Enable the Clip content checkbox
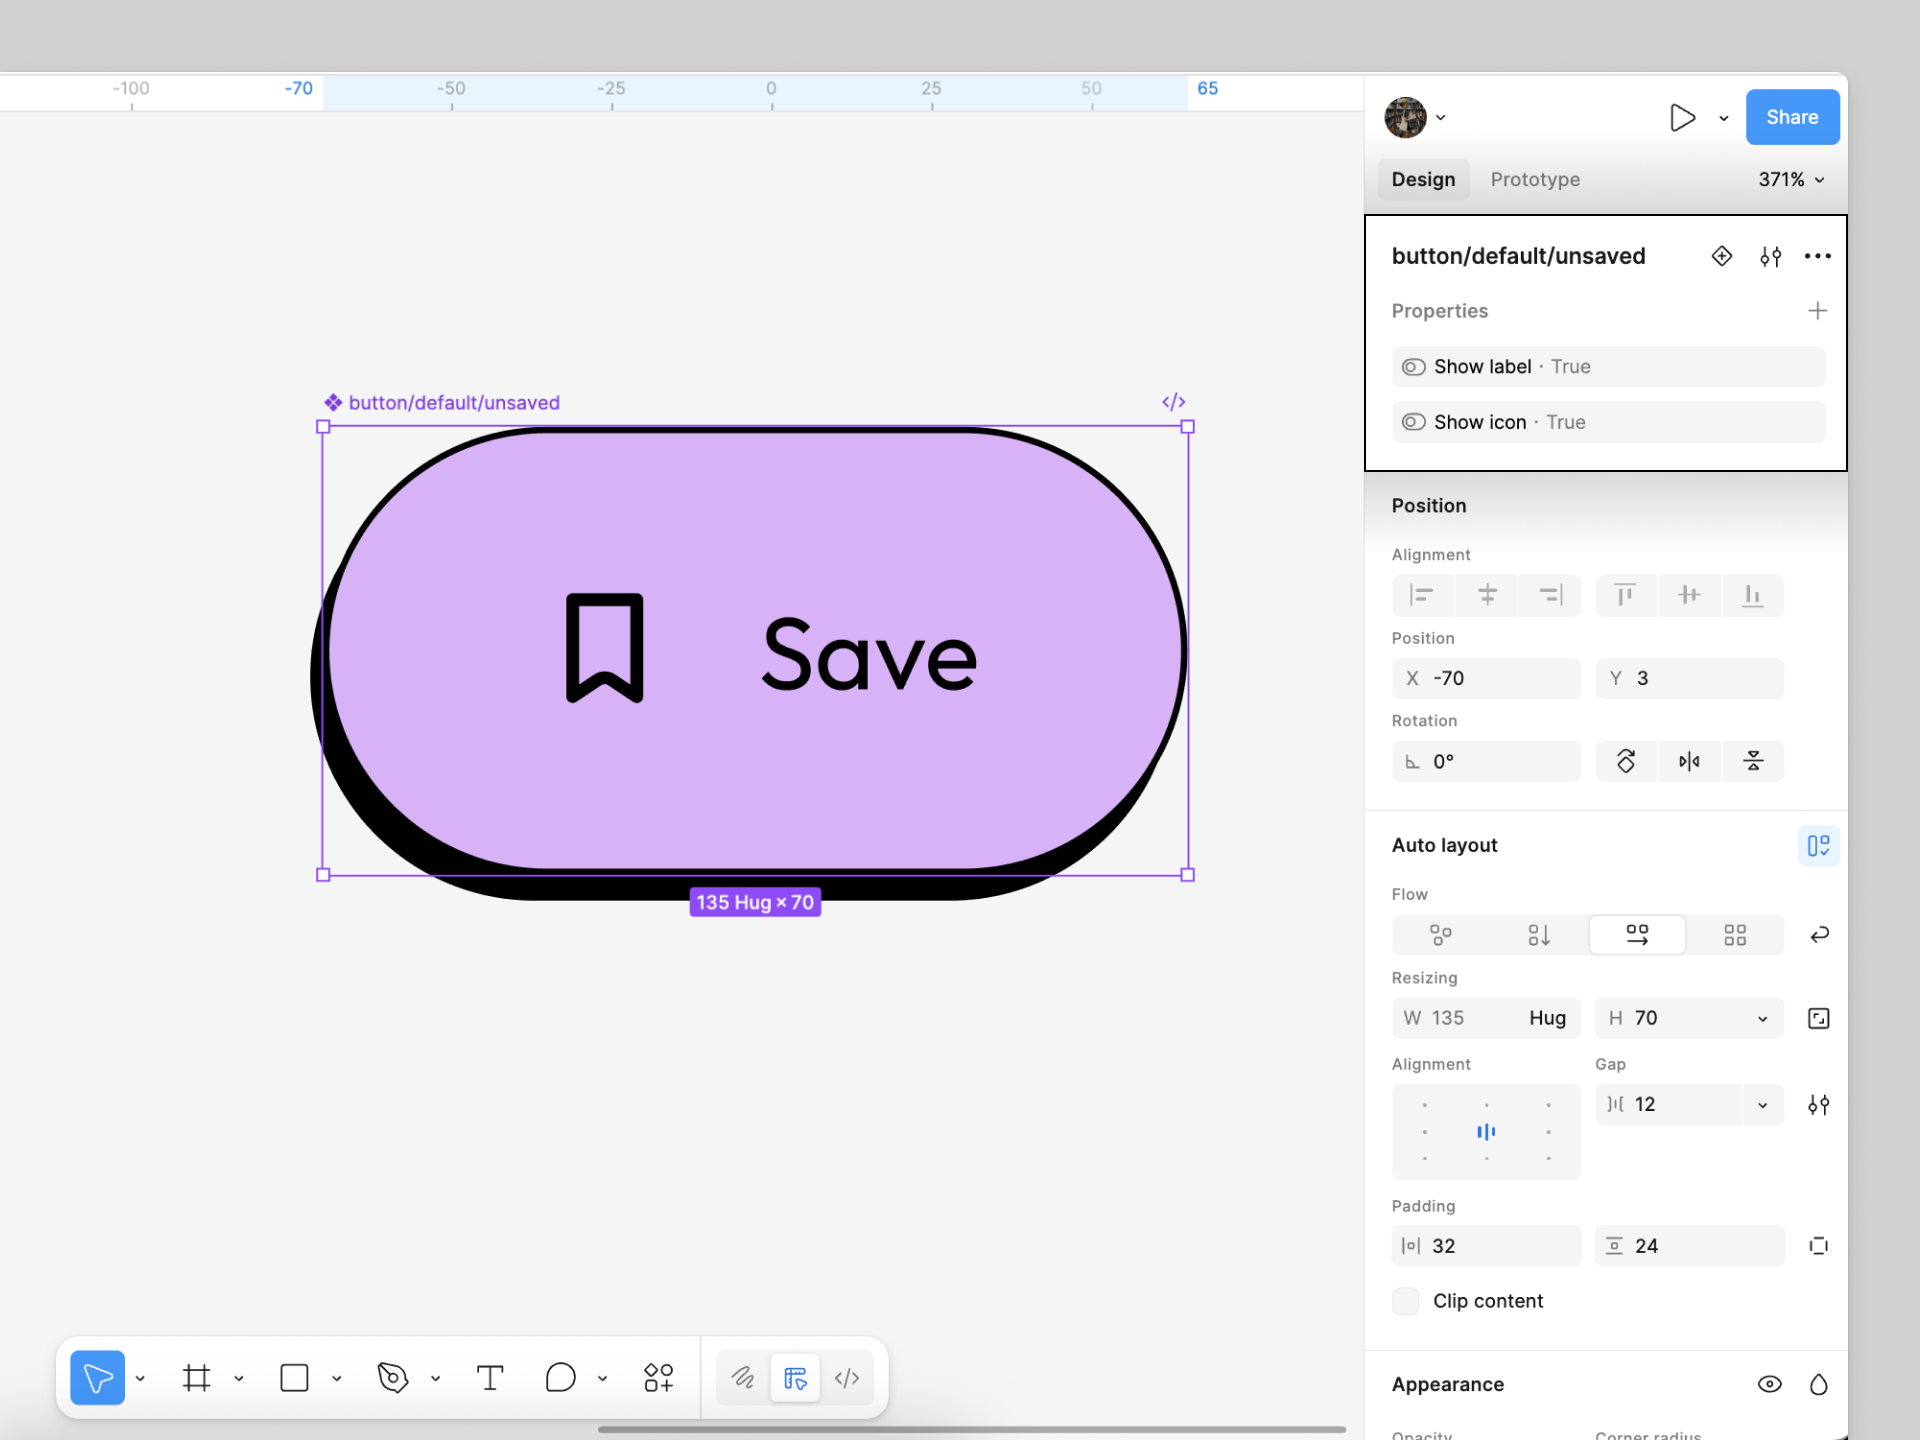The image size is (1920, 1440). tap(1405, 1301)
